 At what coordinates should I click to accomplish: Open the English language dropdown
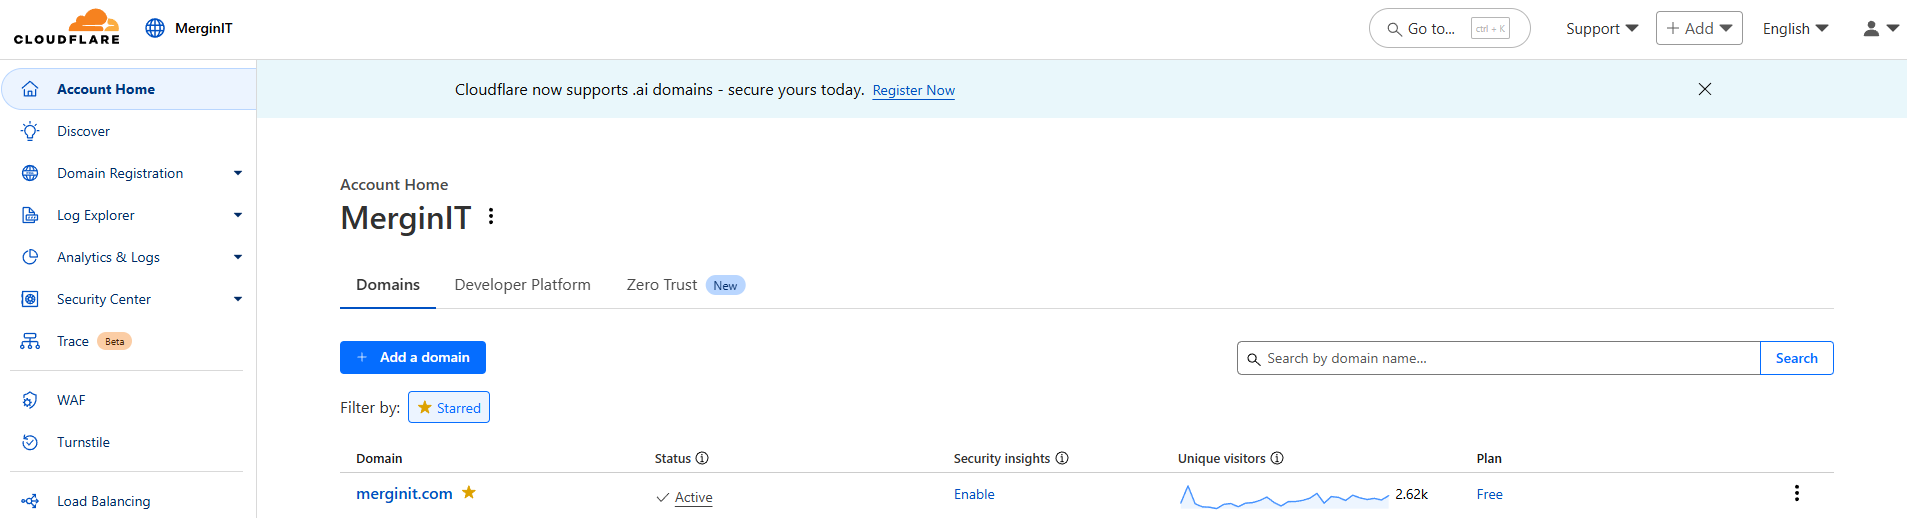pyautogui.click(x=1795, y=29)
